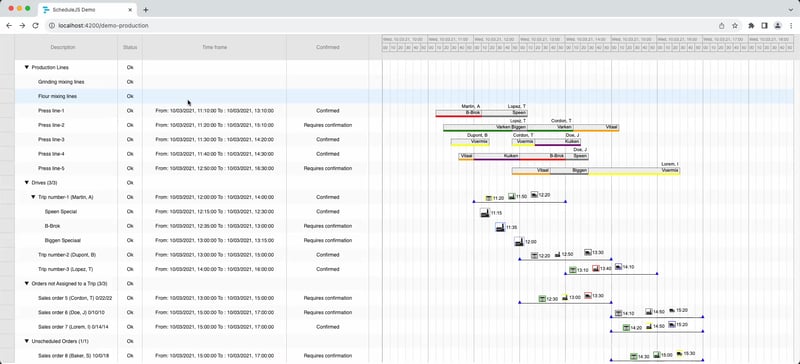Select the green Varken Biggen bar on Press line-2
The width and height of the screenshot is (800, 364).
485,128
